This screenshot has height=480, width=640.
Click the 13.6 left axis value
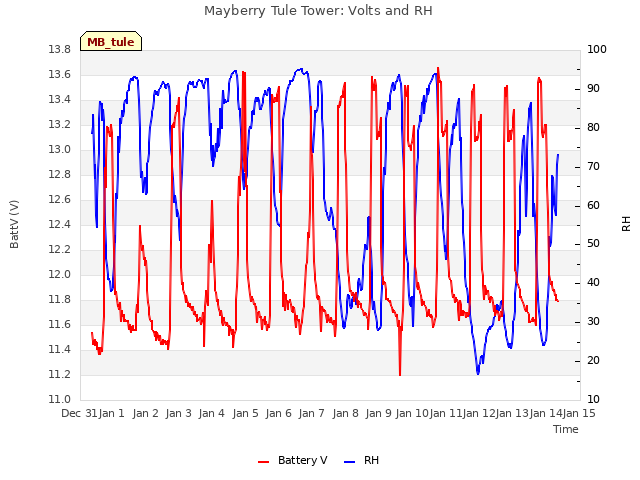59,75
